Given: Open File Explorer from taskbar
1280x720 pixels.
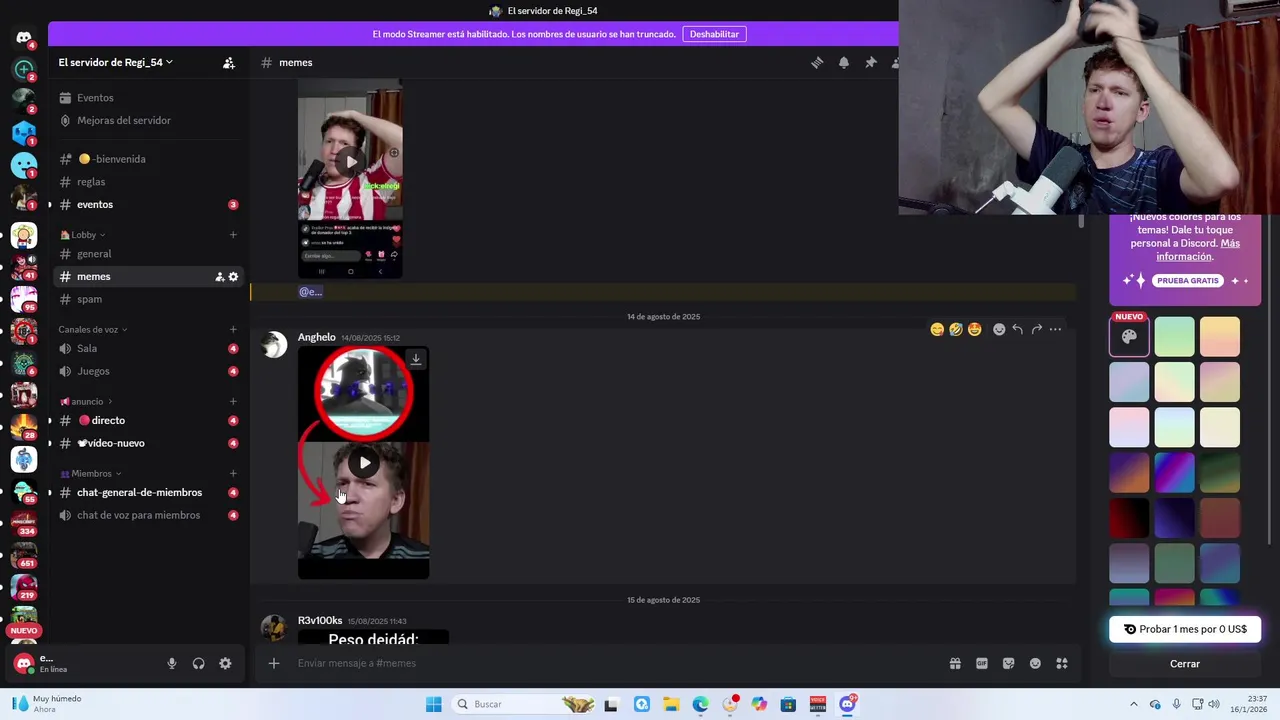Looking at the screenshot, I should tap(671, 704).
